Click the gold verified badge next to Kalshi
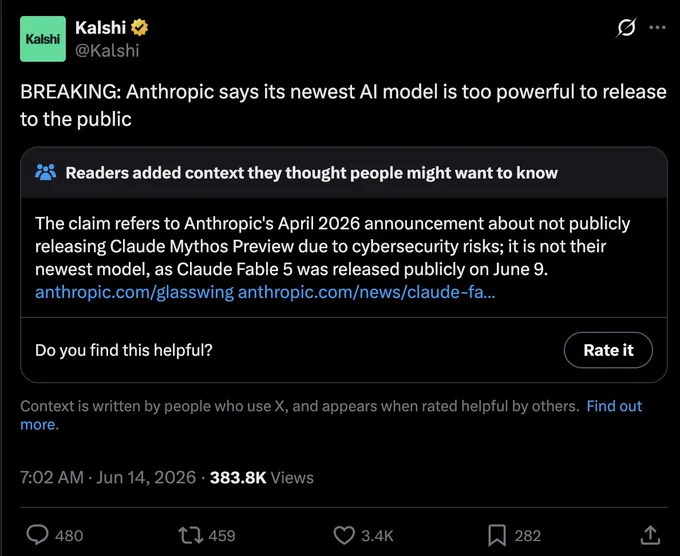680x556 pixels. (139, 28)
